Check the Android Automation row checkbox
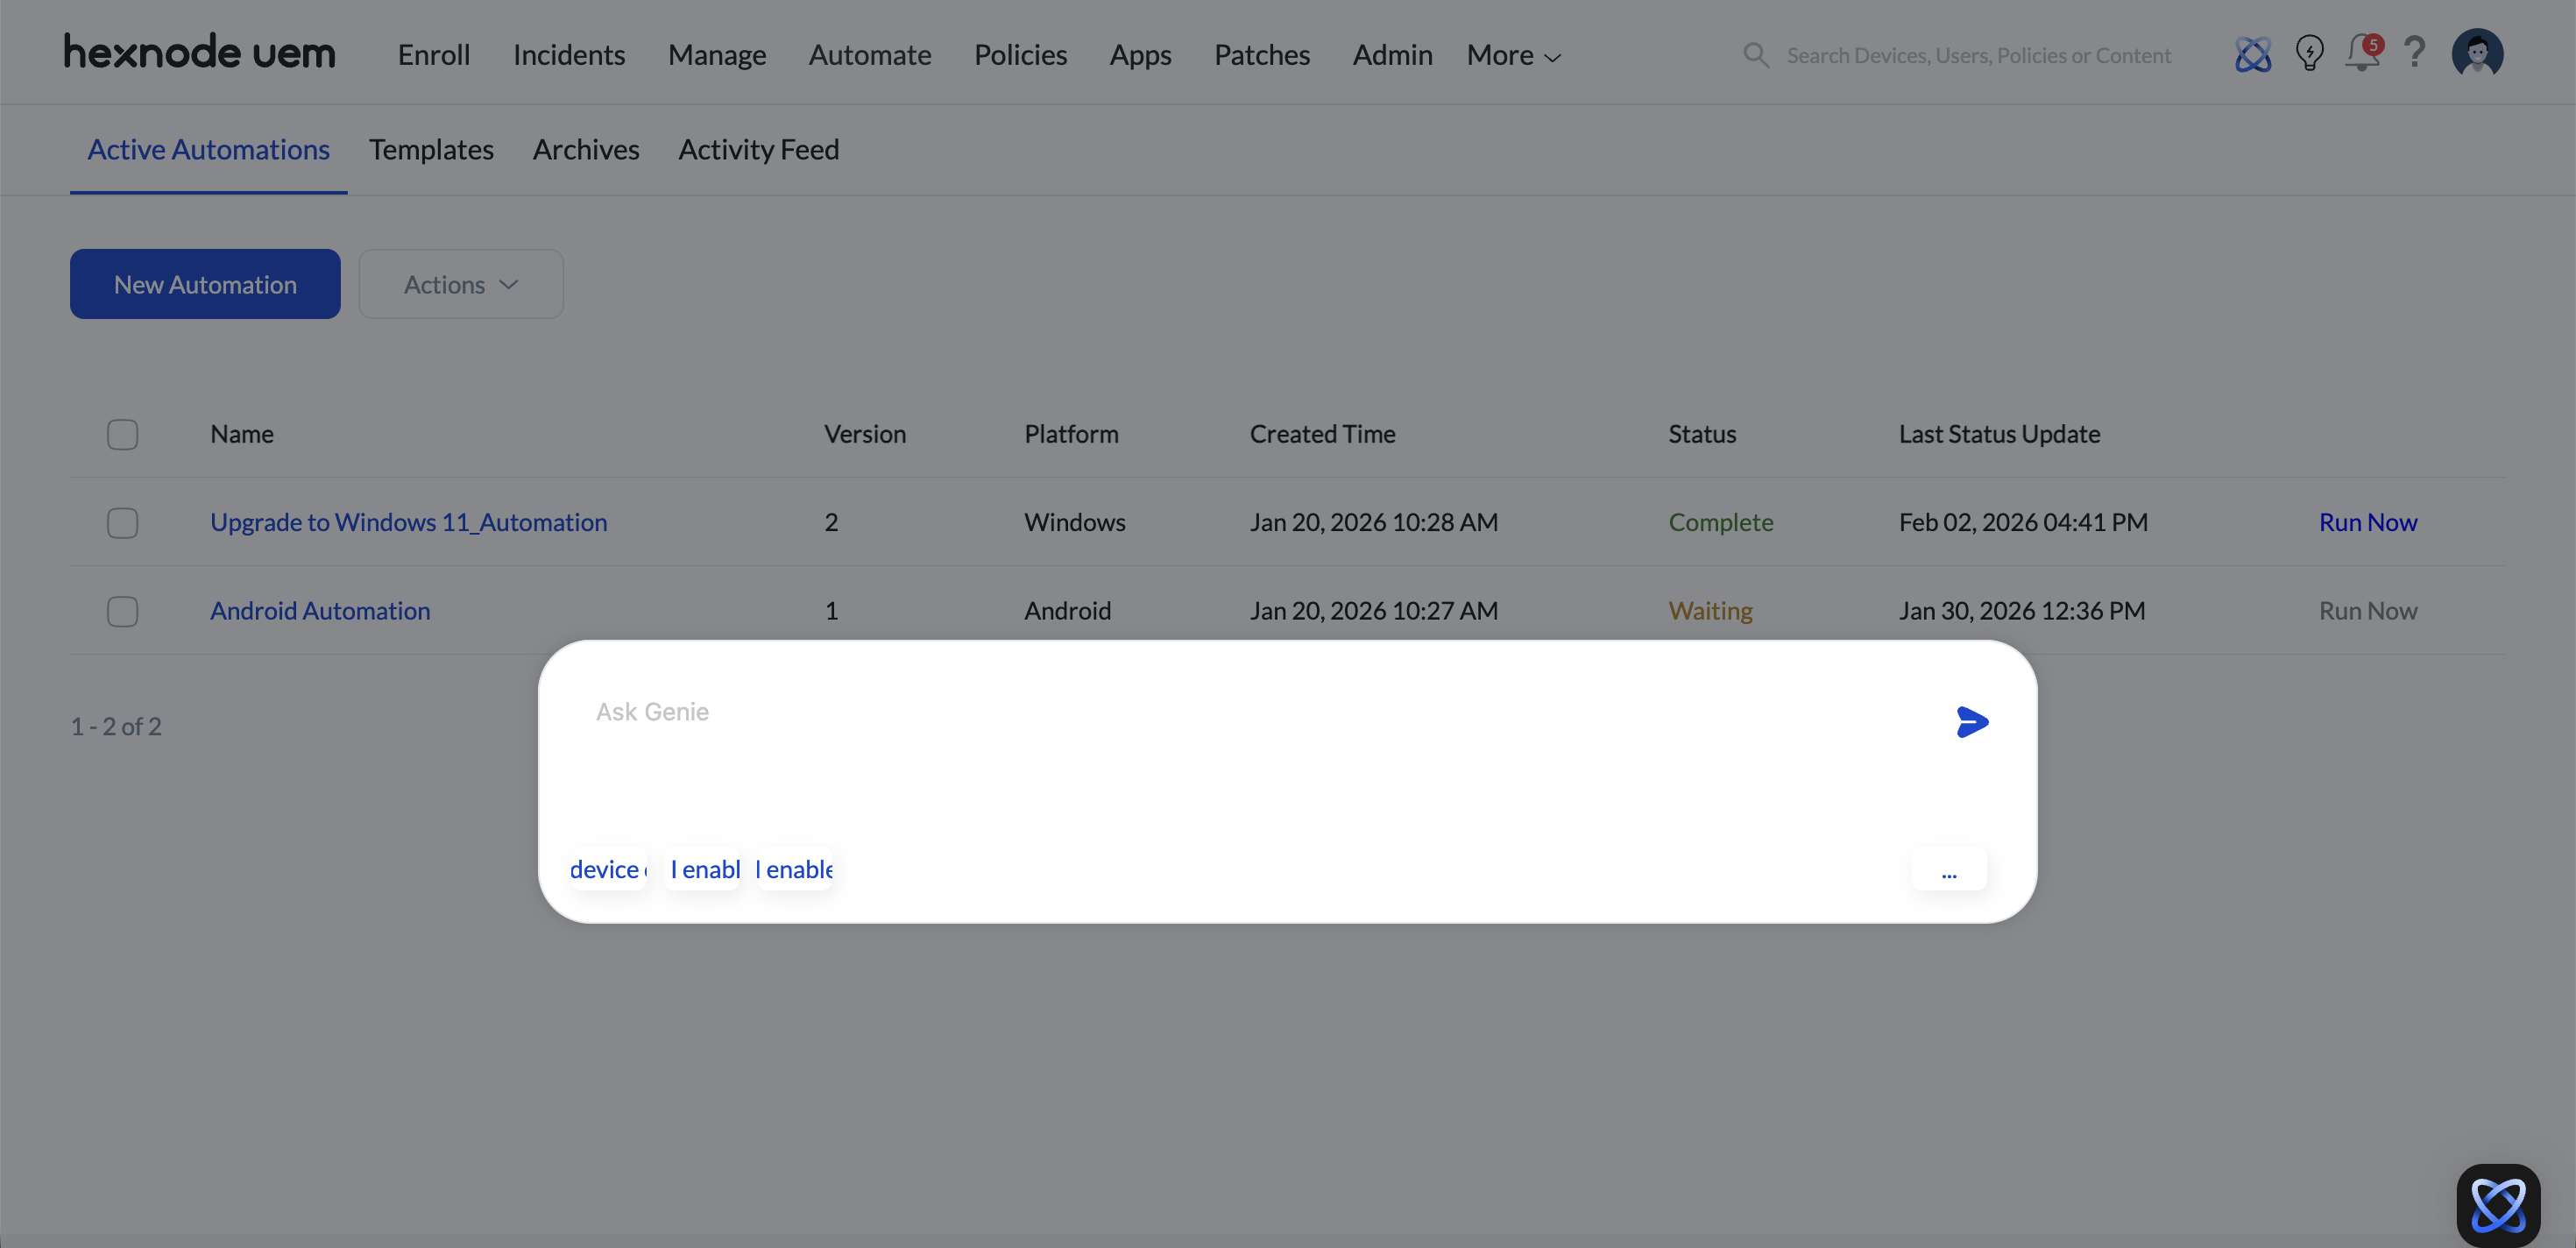This screenshot has height=1248, width=2576. click(122, 610)
